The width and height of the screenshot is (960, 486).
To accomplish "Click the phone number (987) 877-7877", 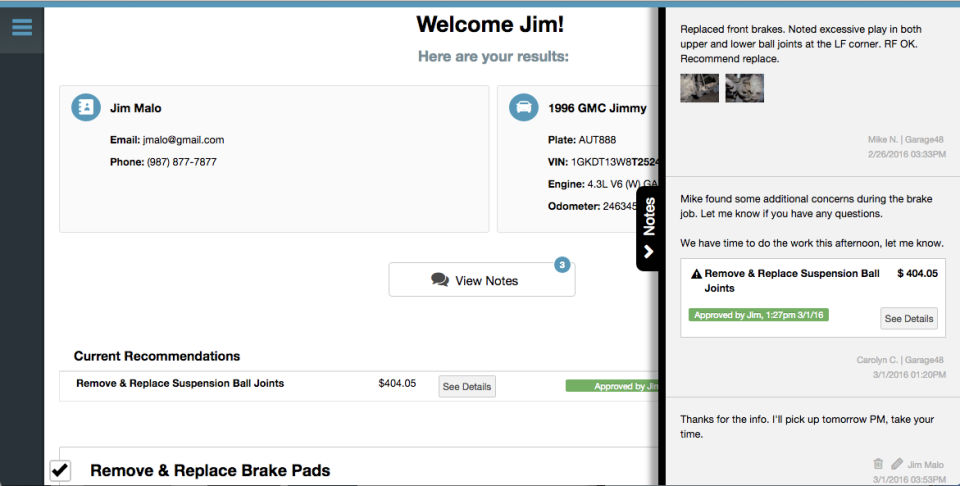I will [182, 162].
